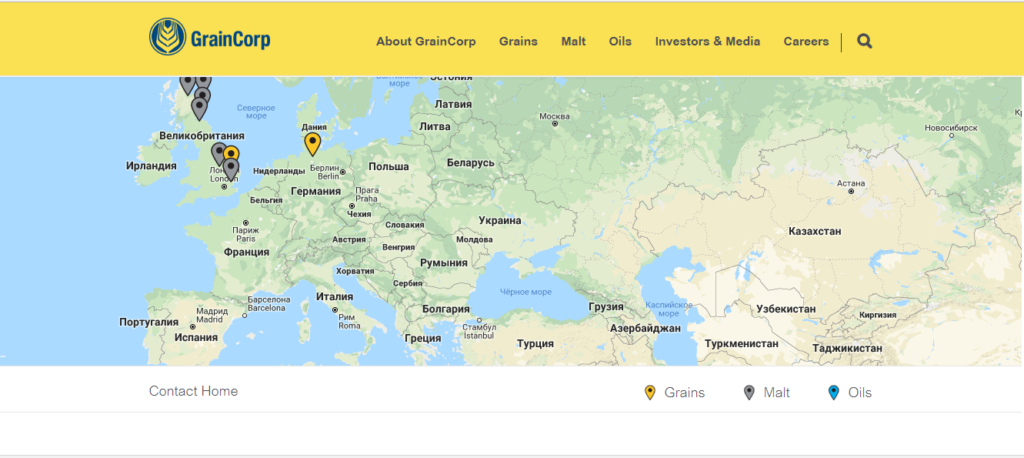Click the Новосибирск city label

[951, 127]
